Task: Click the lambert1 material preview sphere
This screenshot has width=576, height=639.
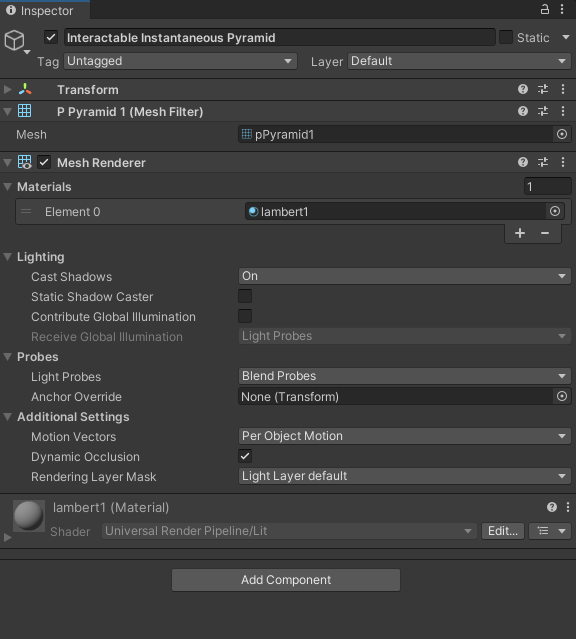Action: 29,516
